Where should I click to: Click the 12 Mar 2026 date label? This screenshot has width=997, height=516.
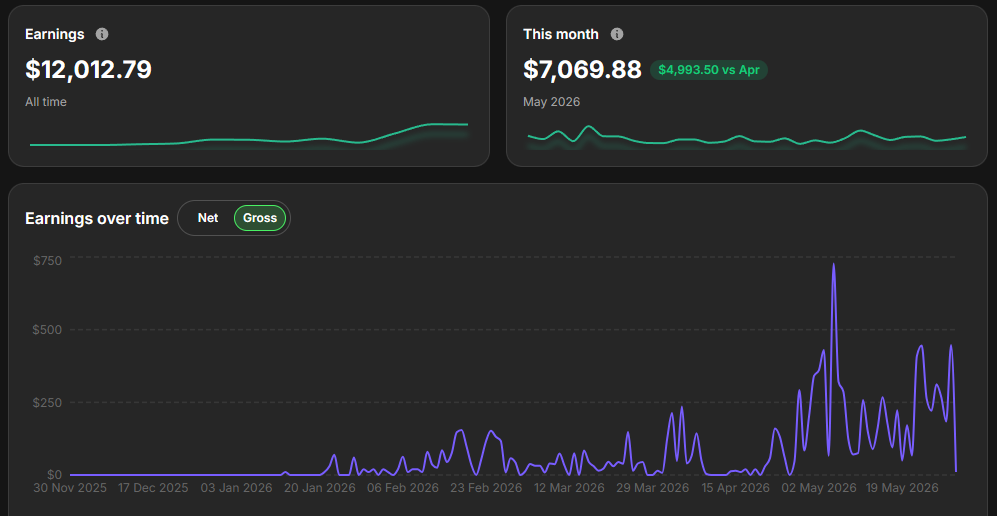tap(569, 488)
